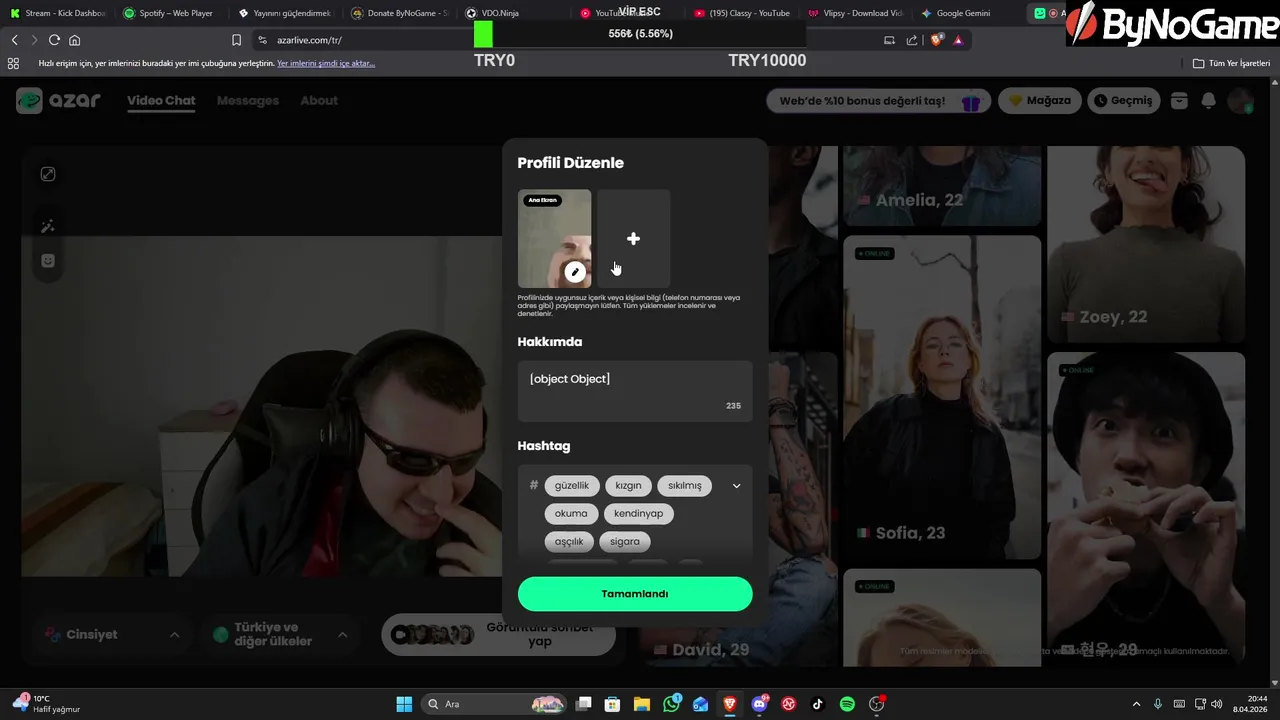Open Zoey, 22 profile card
The height and width of the screenshot is (720, 1280).
click(1146, 244)
